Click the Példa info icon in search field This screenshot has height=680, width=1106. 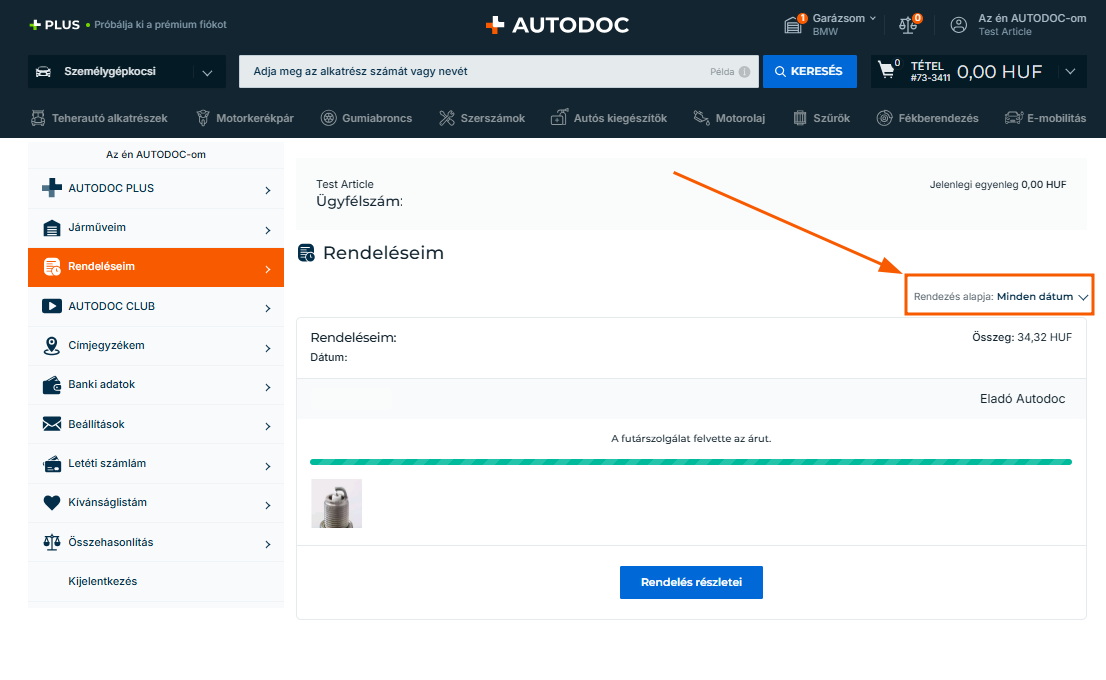744,72
